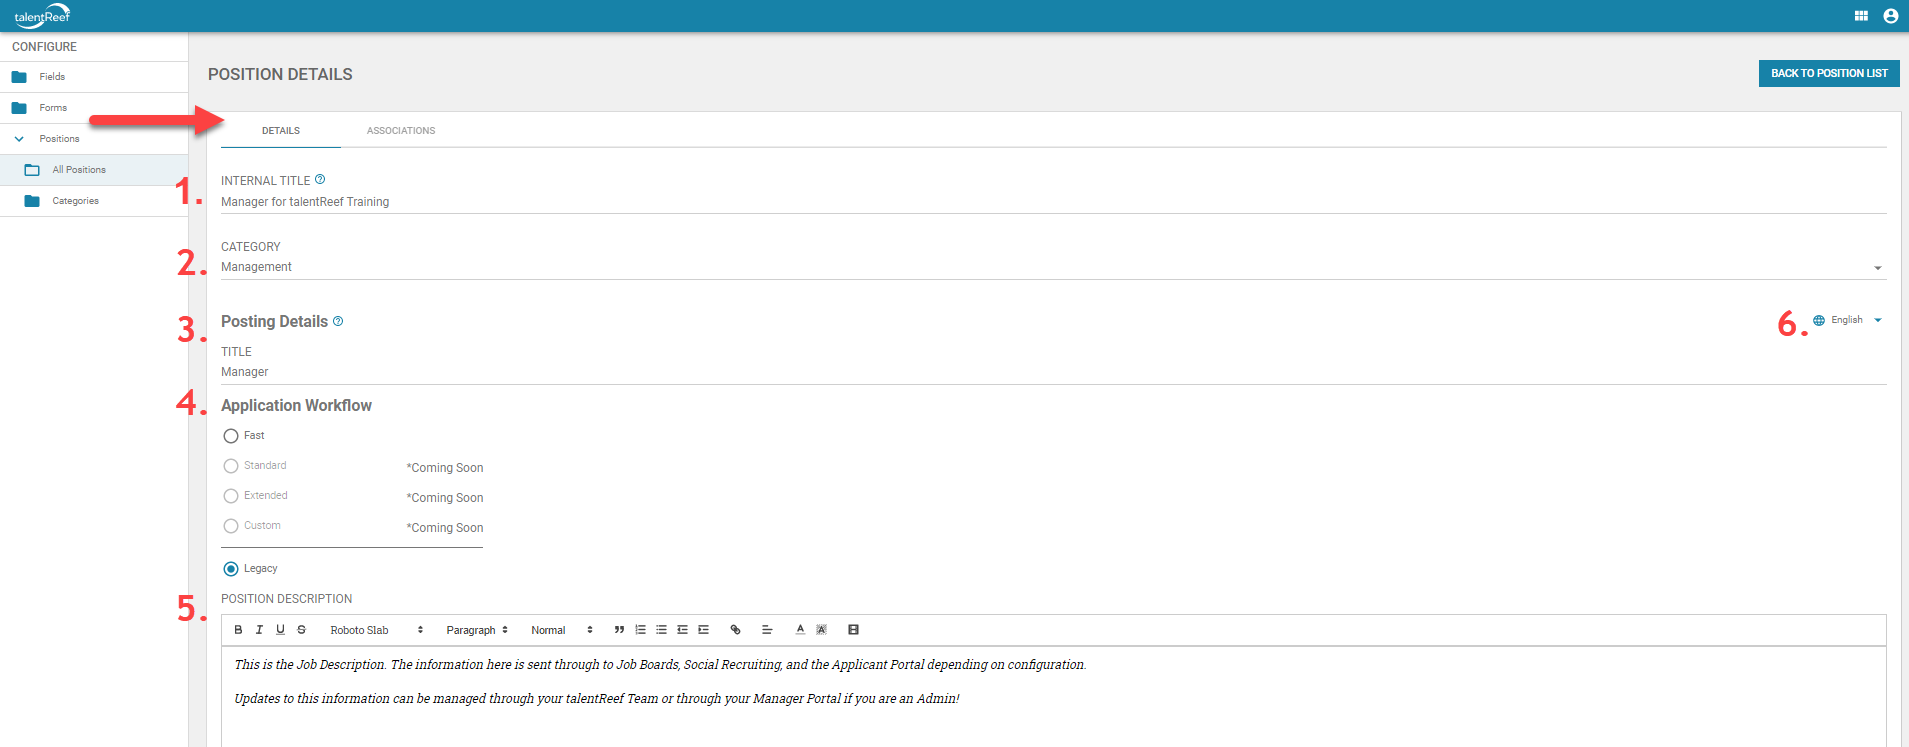Insert a numbered list in description
Screen dimensions: 1909x747
pyautogui.click(x=640, y=630)
